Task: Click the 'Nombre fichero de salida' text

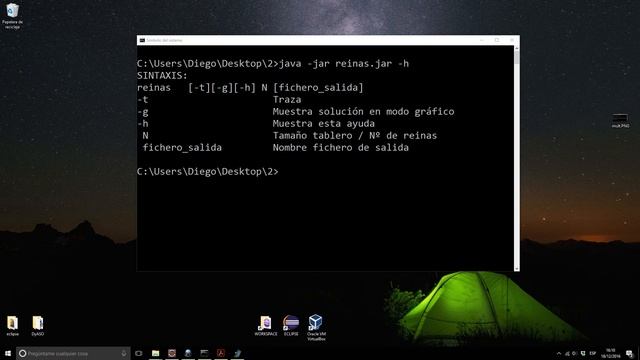Action: [341, 147]
